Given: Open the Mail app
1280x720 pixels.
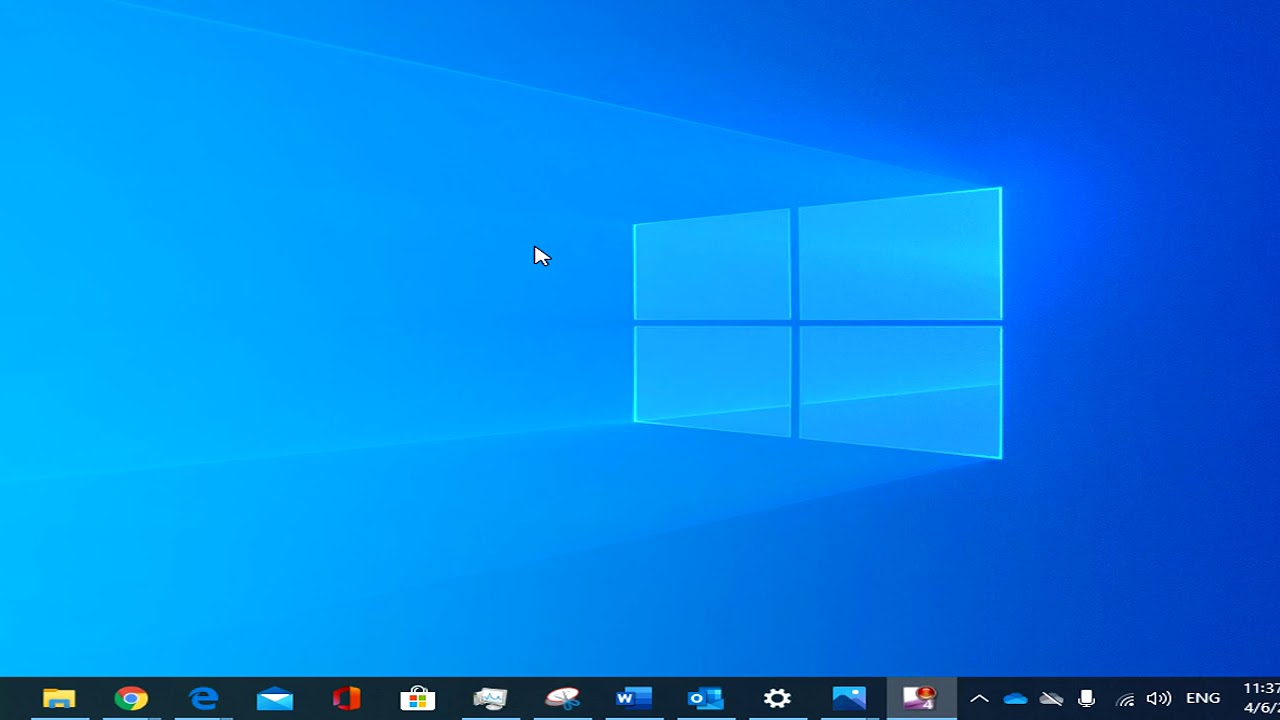Looking at the screenshot, I should pos(275,698).
